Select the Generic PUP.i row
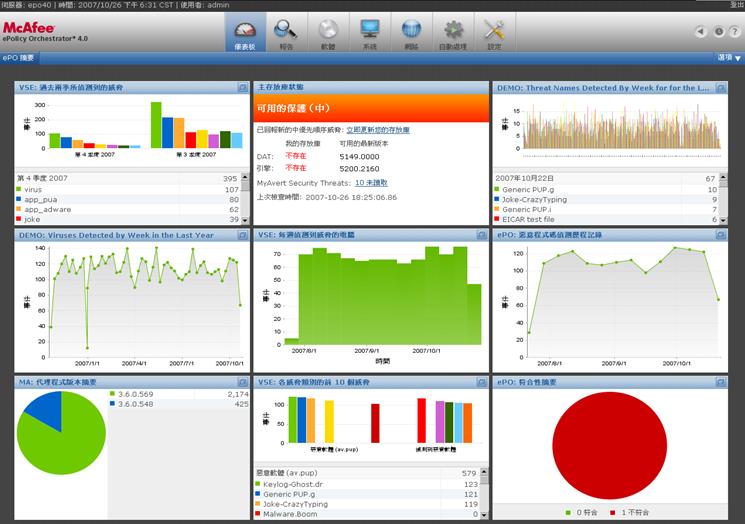 point(606,210)
